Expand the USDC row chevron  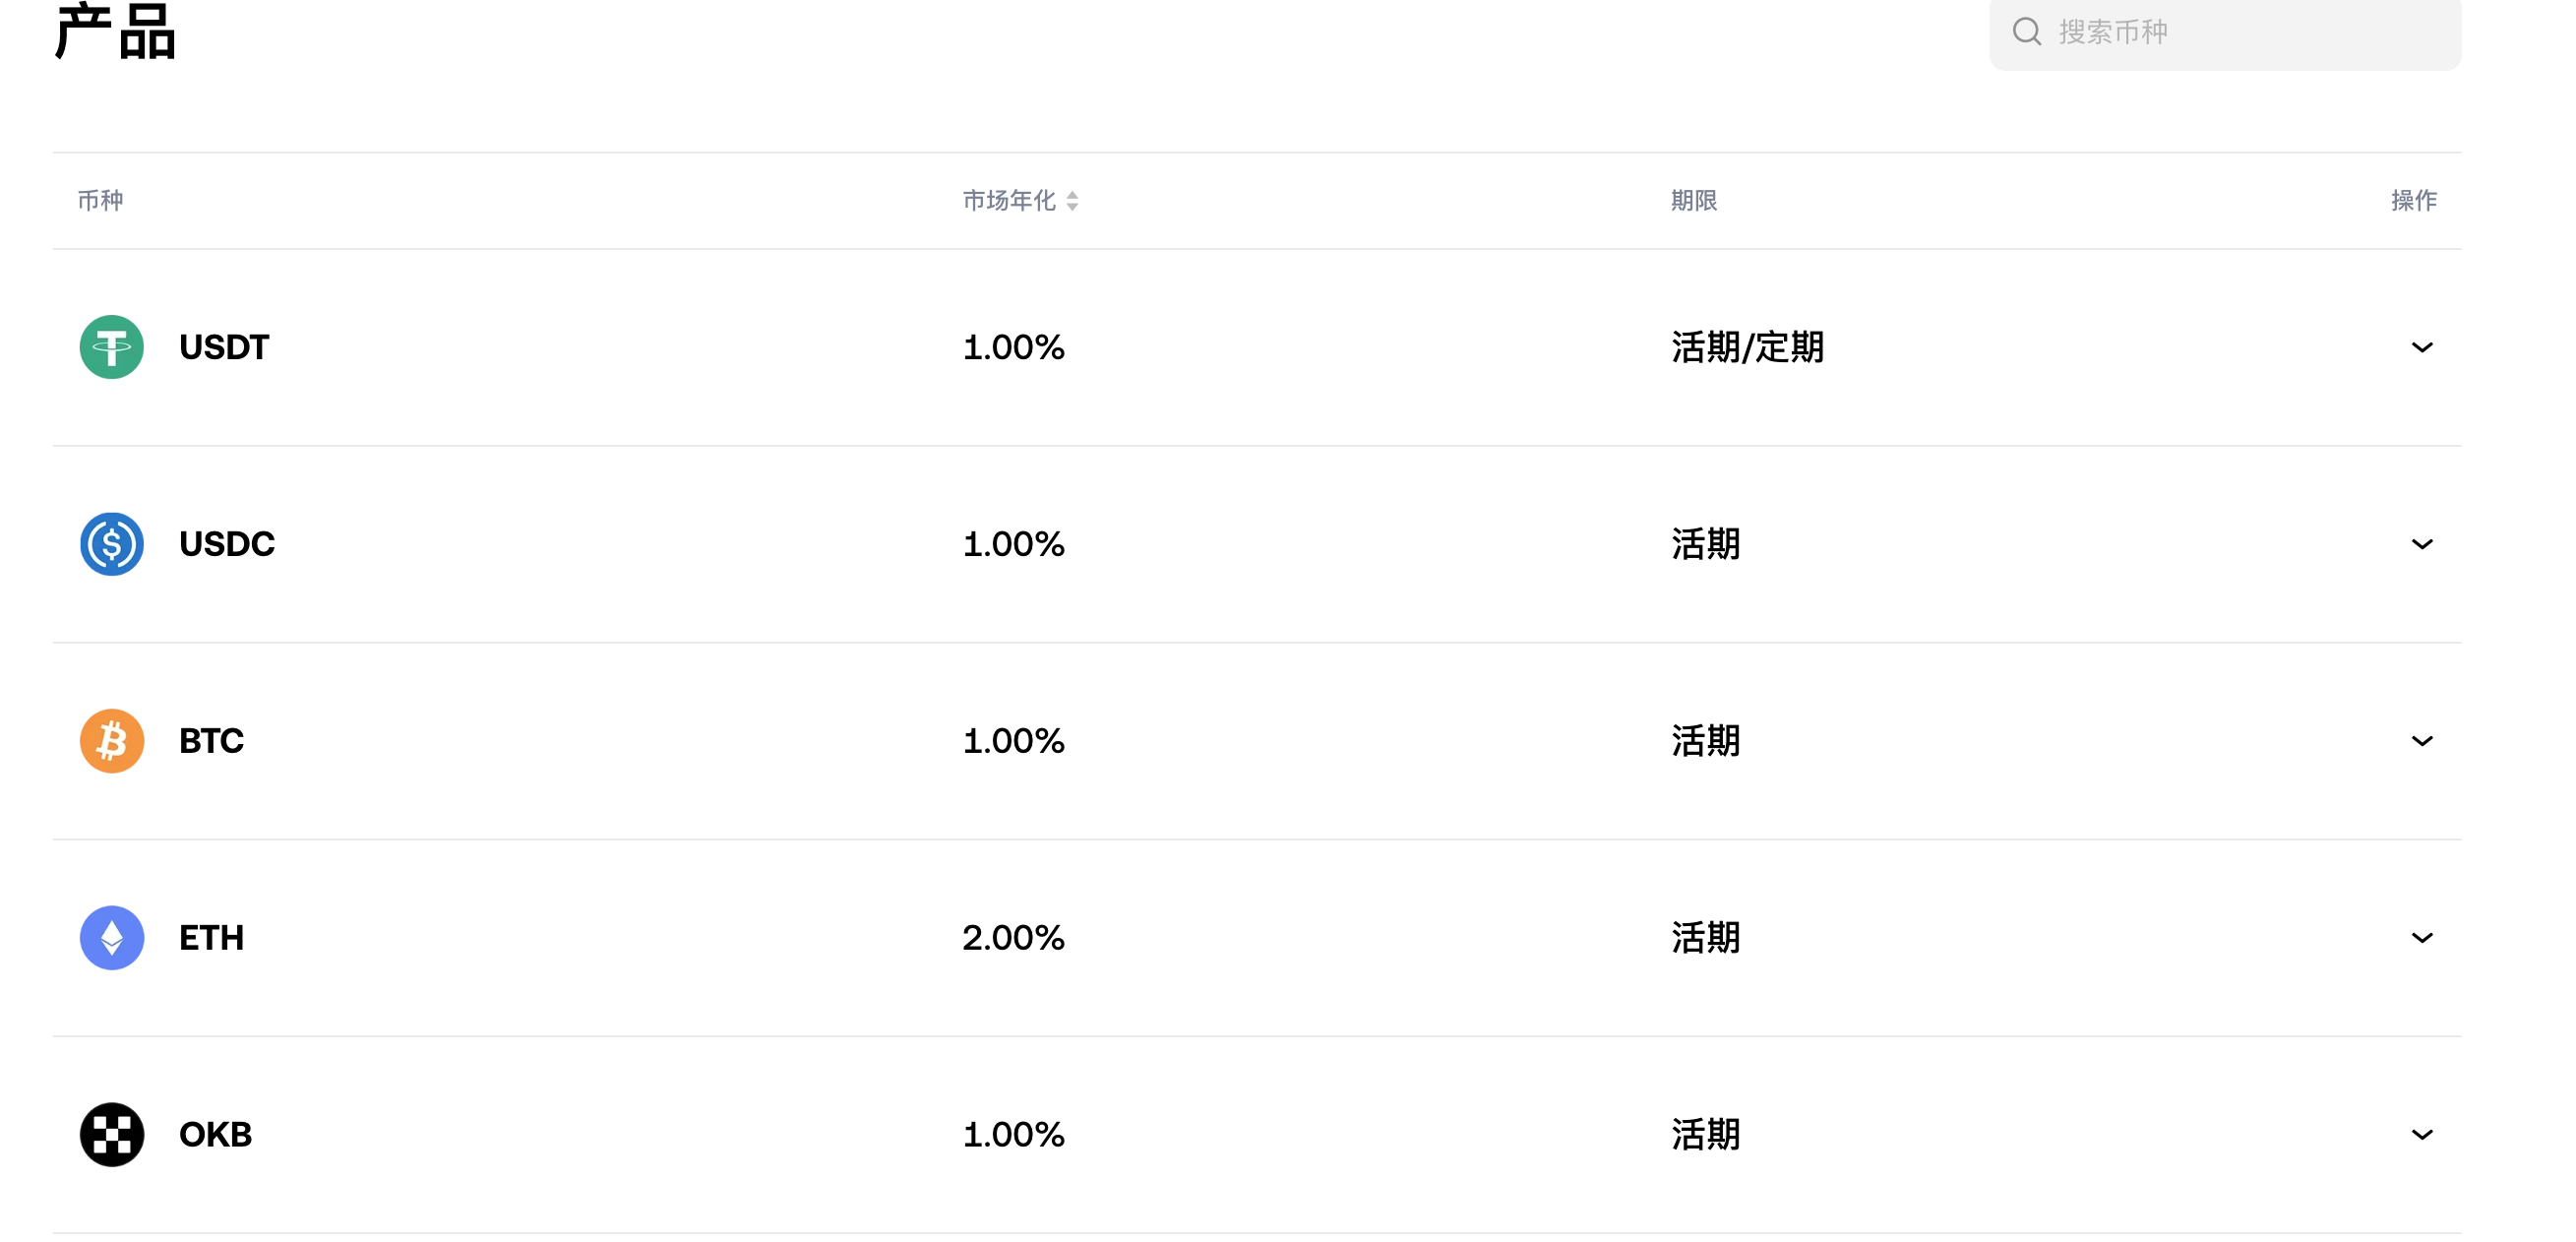[x=2421, y=545]
